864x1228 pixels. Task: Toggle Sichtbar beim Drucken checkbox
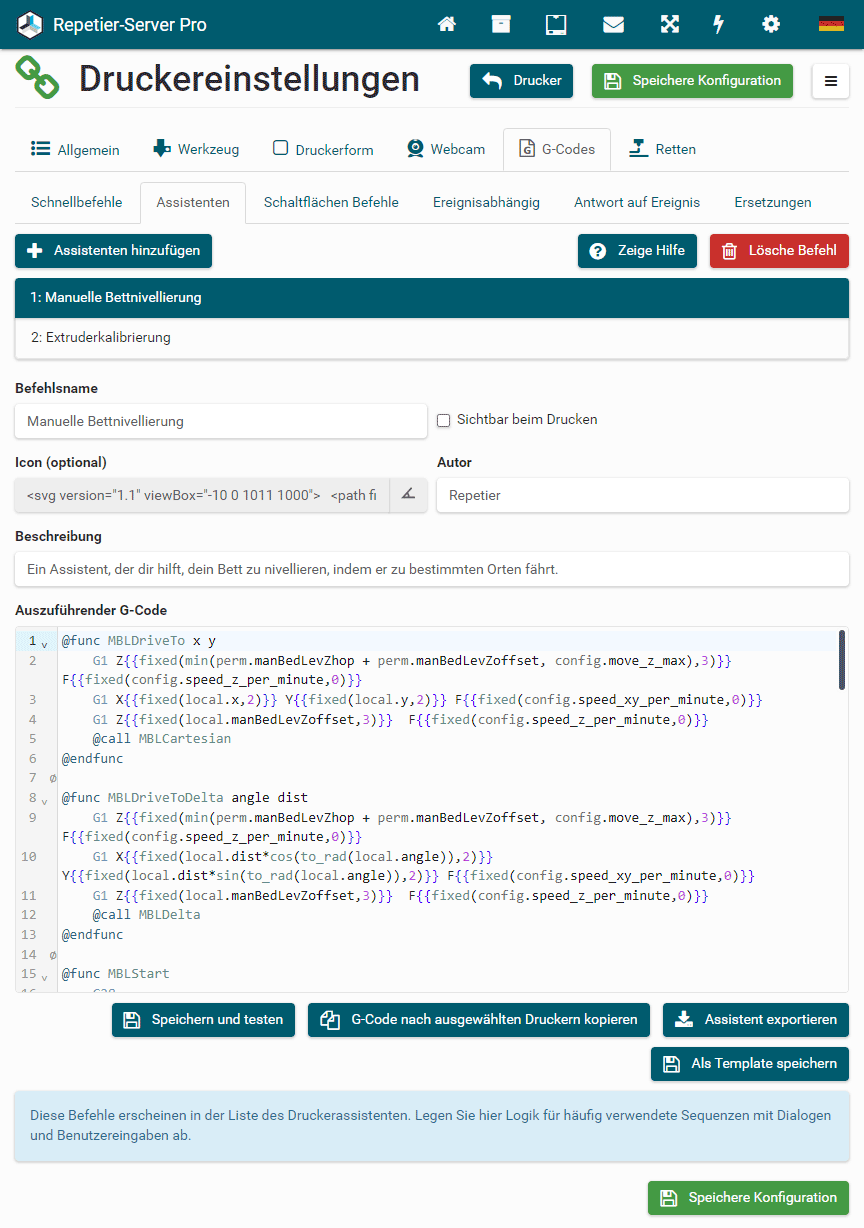444,420
